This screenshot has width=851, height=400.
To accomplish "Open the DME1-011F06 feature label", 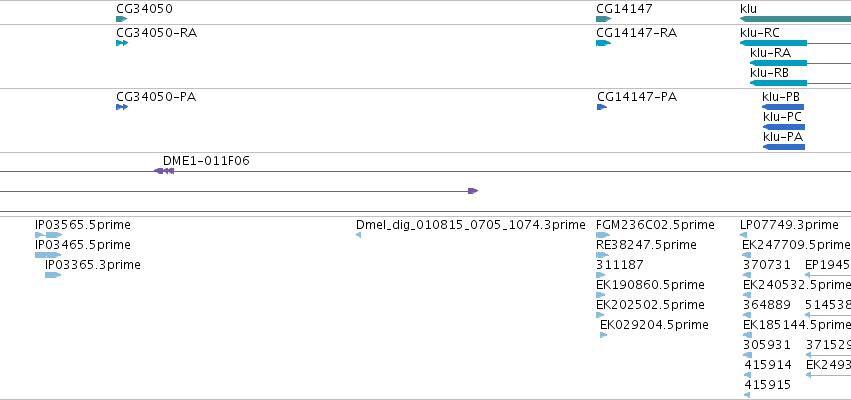I will 206,161.
